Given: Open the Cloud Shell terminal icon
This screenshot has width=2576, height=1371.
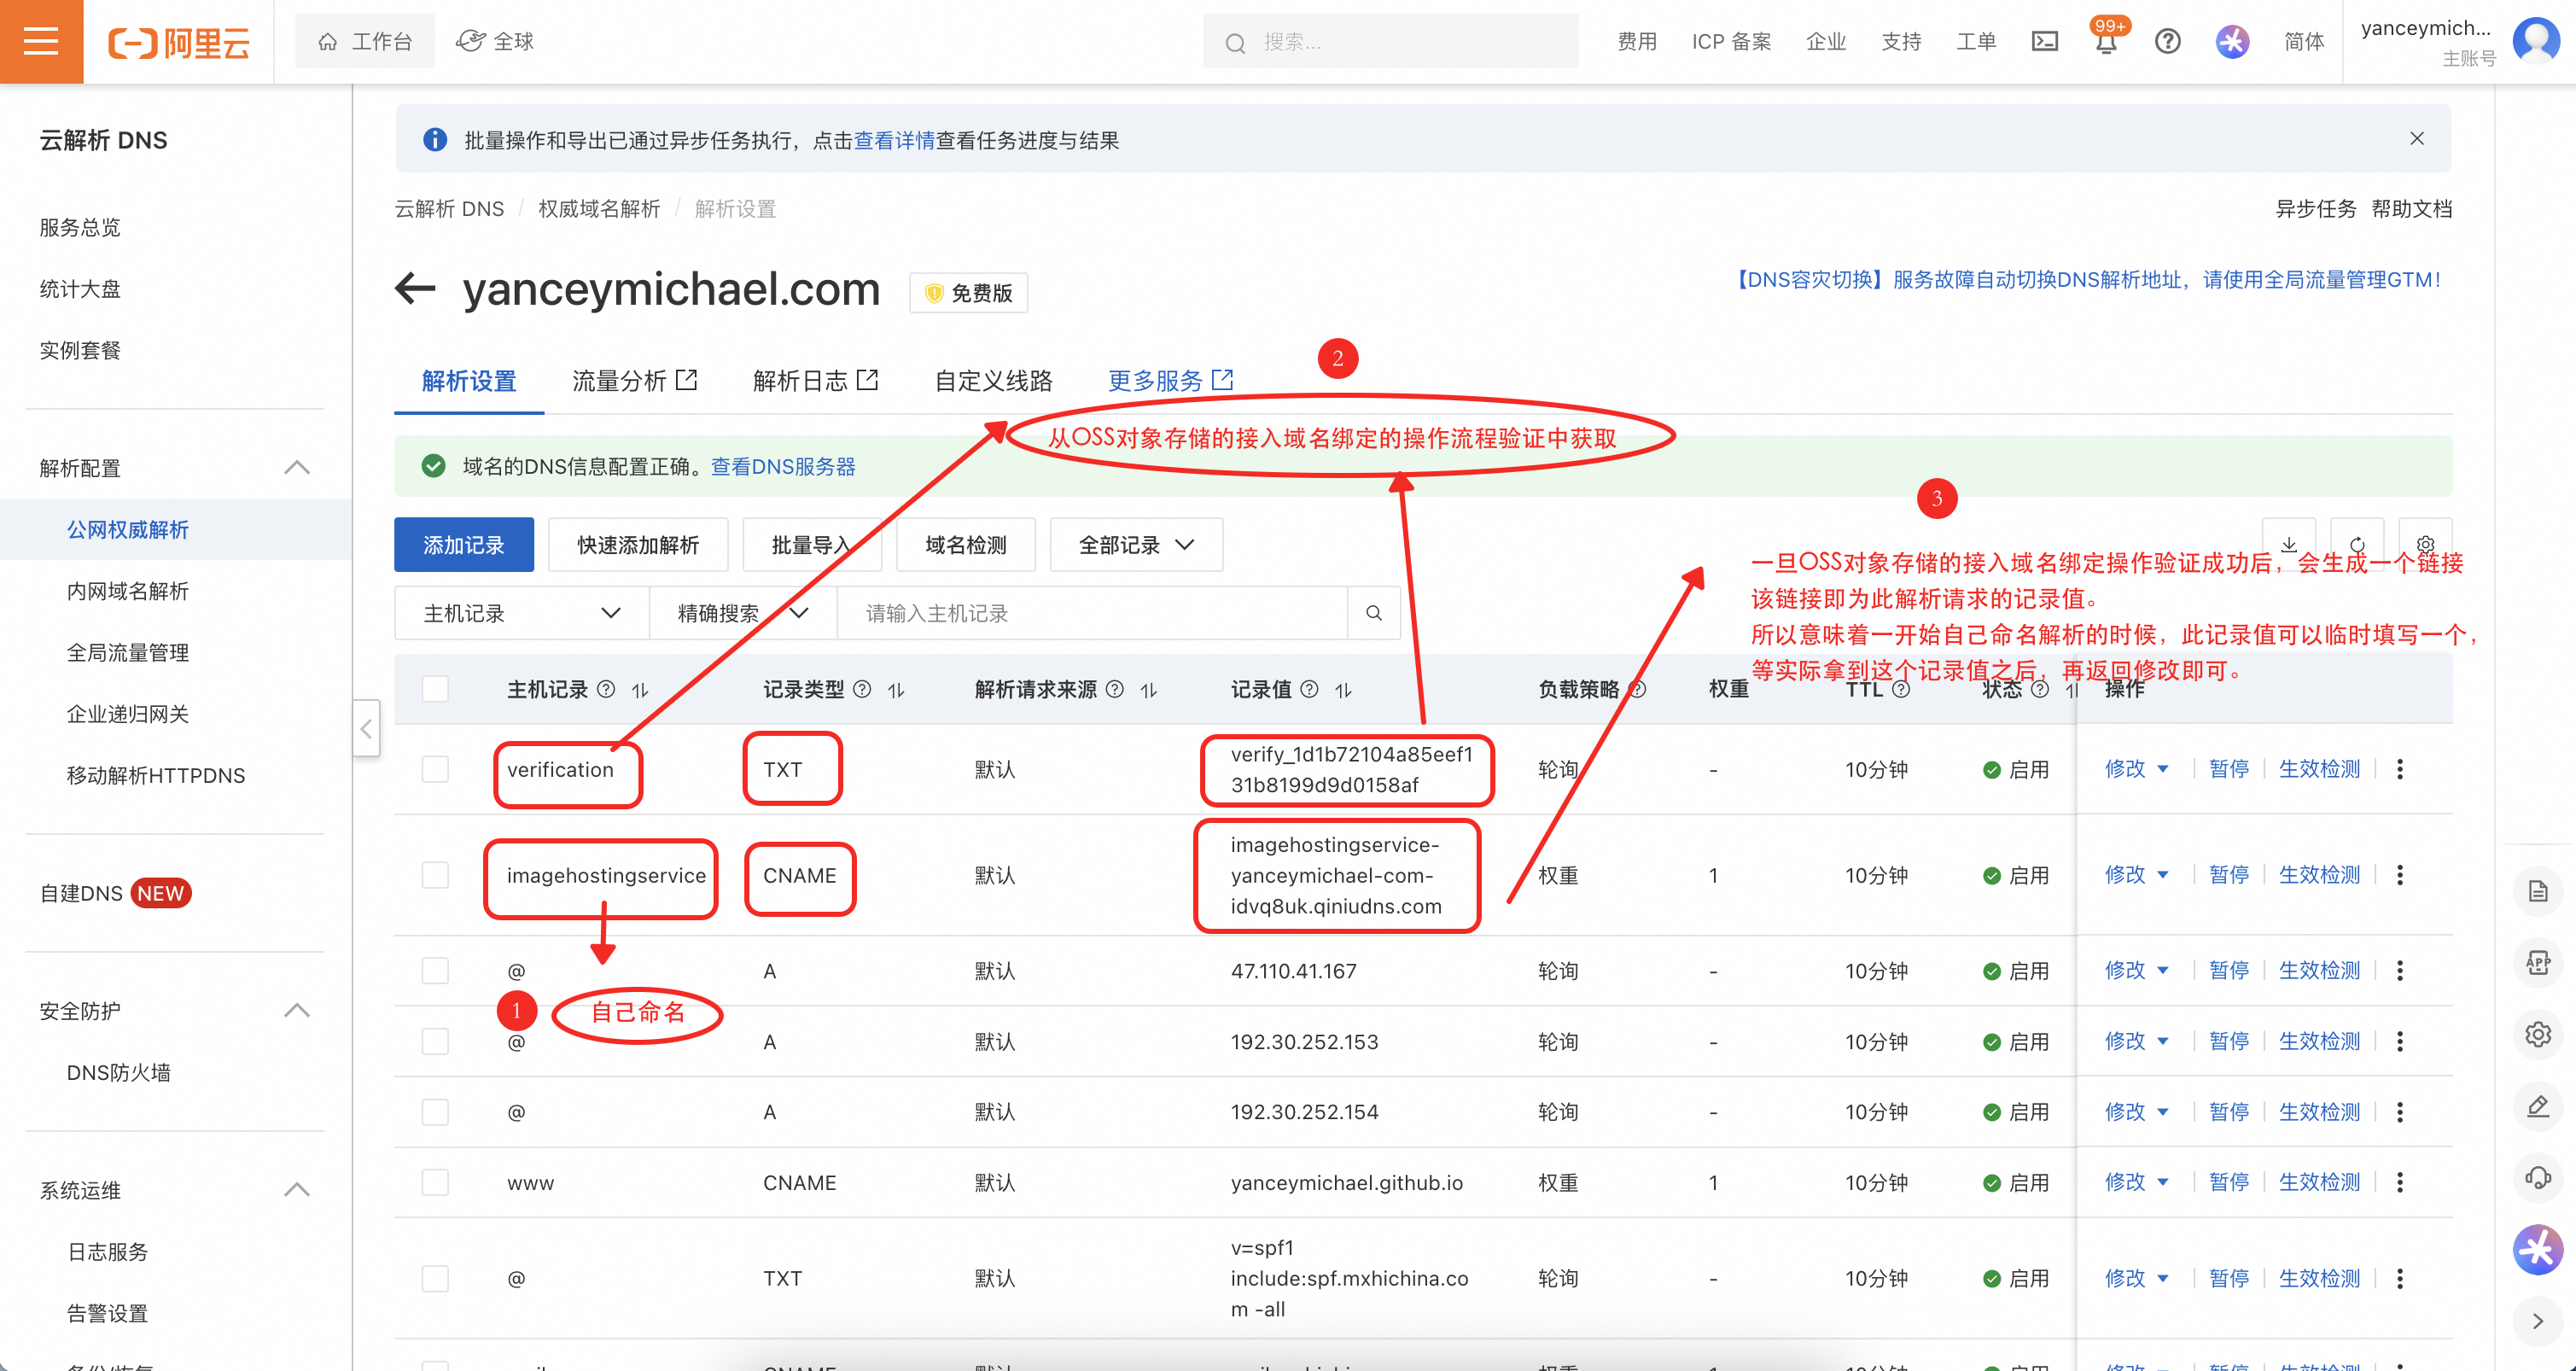Looking at the screenshot, I should pyautogui.click(x=2045, y=41).
